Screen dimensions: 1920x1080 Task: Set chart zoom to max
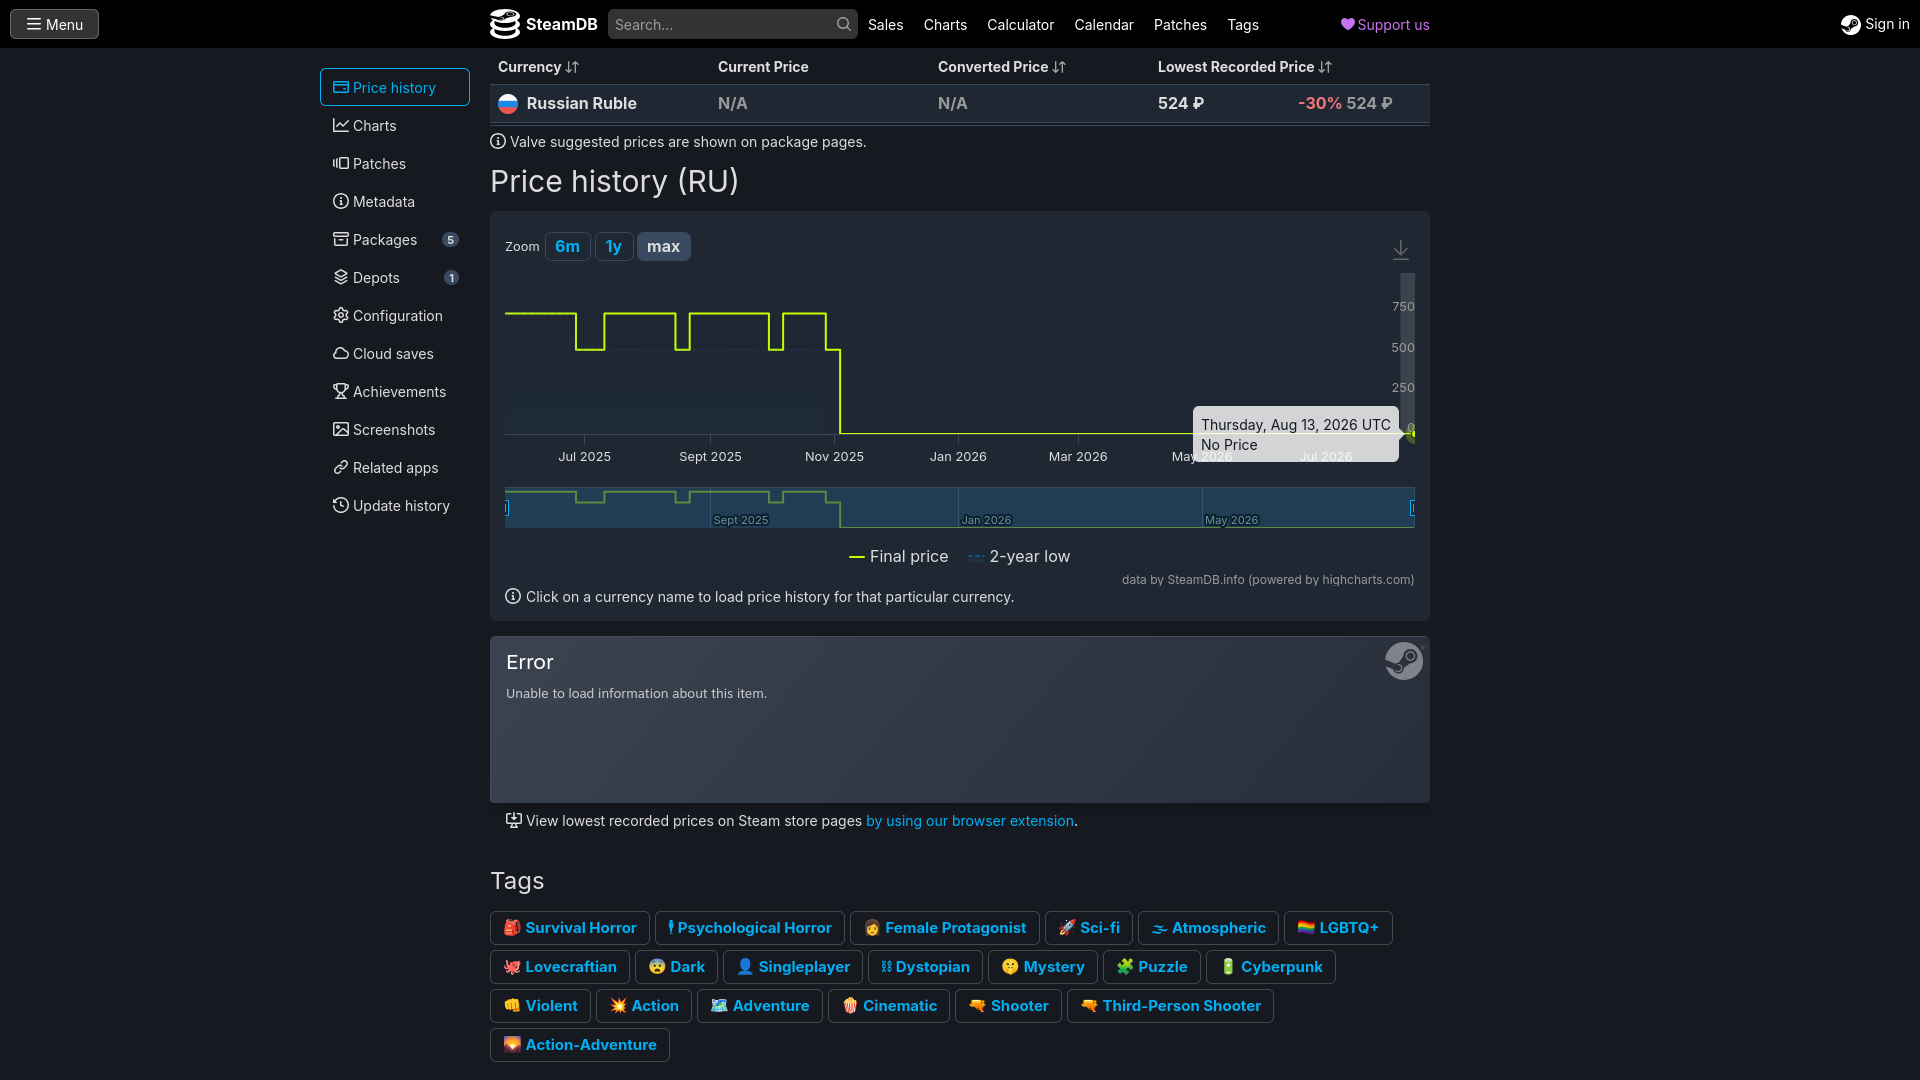pos(663,246)
